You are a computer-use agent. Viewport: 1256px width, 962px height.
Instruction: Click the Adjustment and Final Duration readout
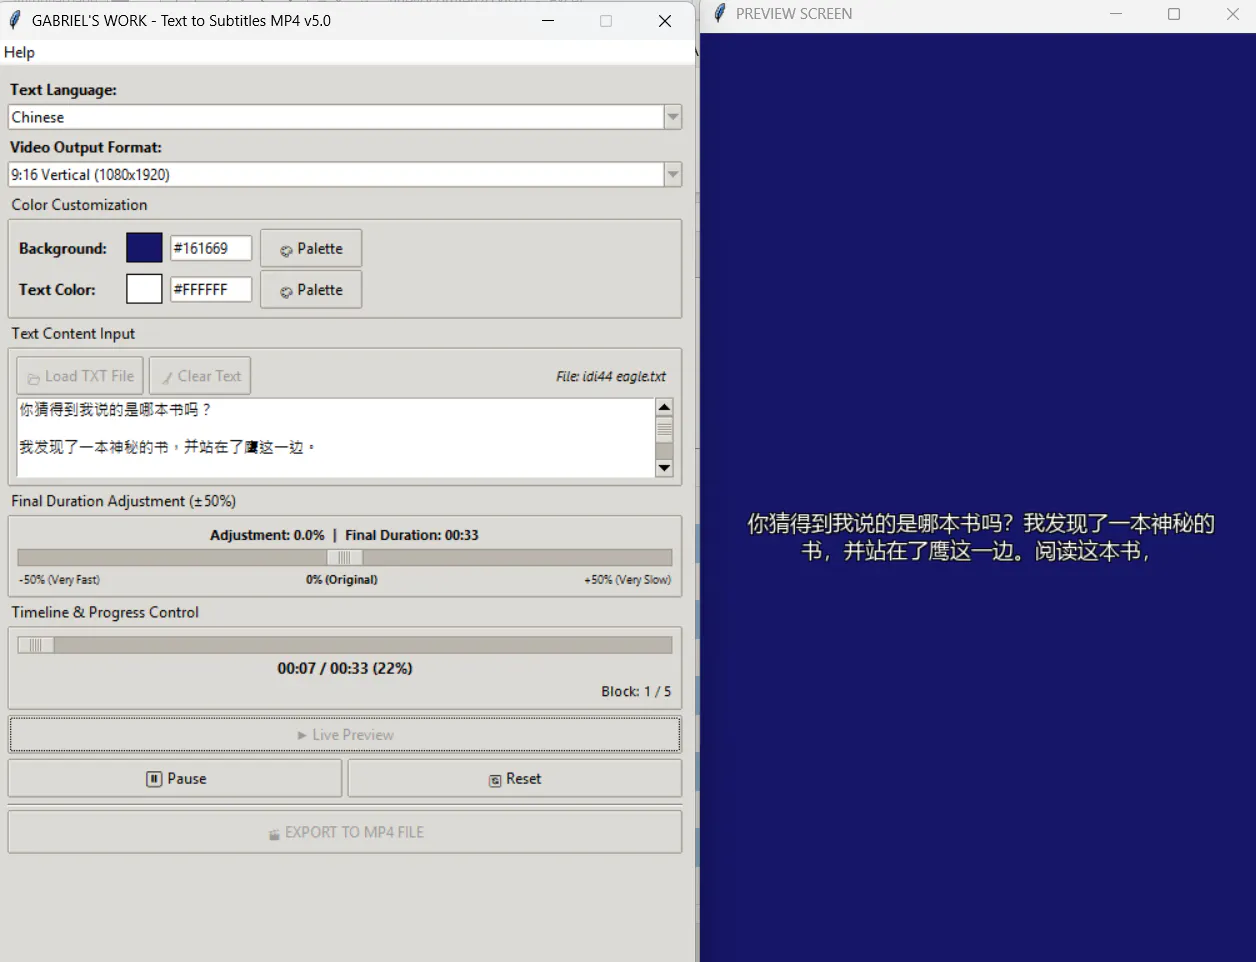pyautogui.click(x=344, y=535)
